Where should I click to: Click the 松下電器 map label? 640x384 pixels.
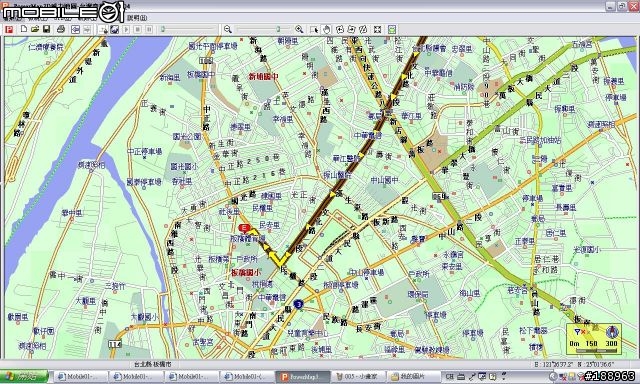tap(533, 330)
